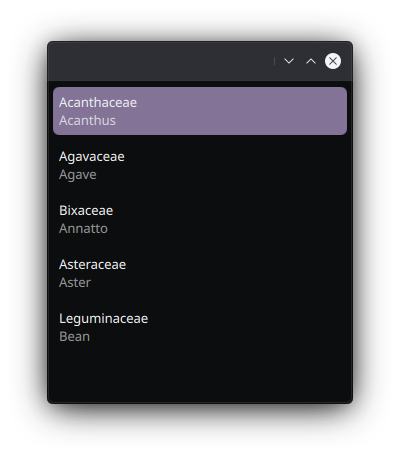Pick the Bixaceae family item
Image resolution: width=400 pixels, height=457 pixels.
[x=200, y=219]
